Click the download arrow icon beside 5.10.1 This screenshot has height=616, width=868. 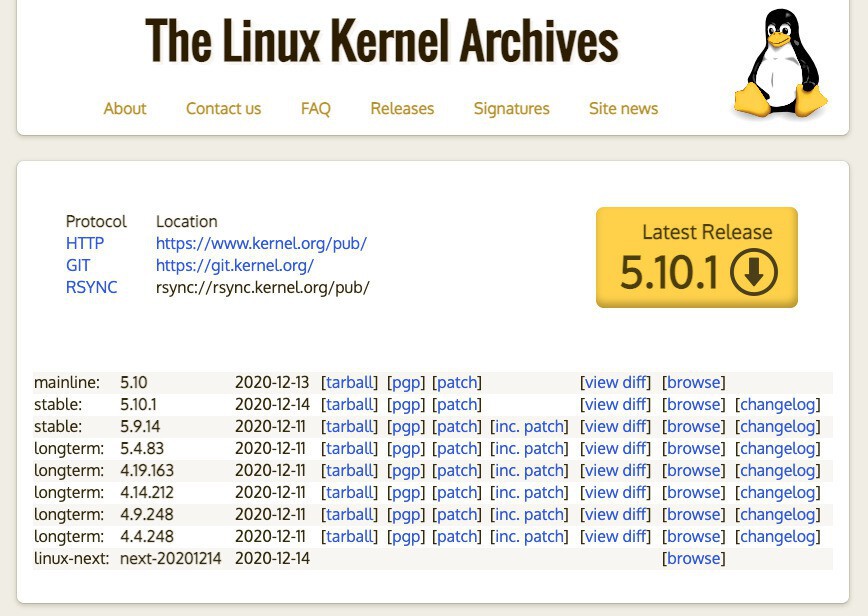pos(753,272)
